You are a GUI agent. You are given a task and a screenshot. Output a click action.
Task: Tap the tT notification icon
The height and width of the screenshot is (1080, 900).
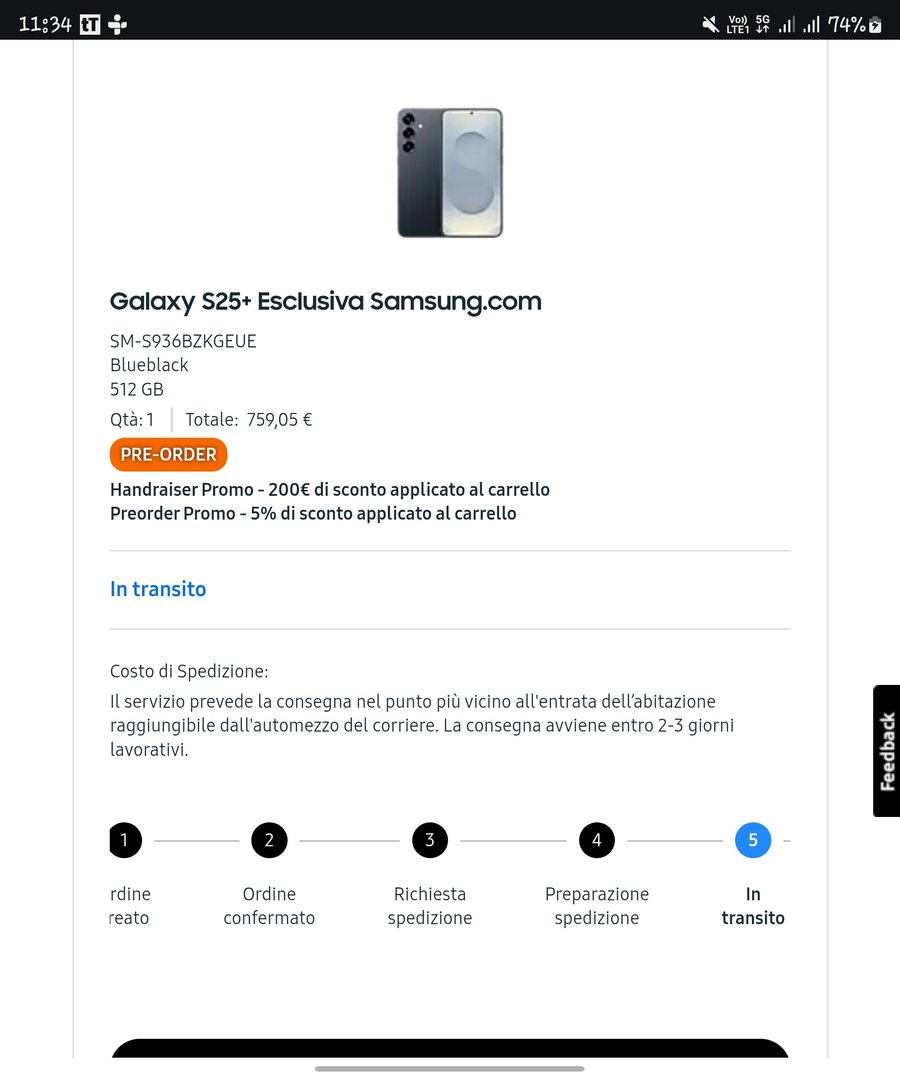90,24
